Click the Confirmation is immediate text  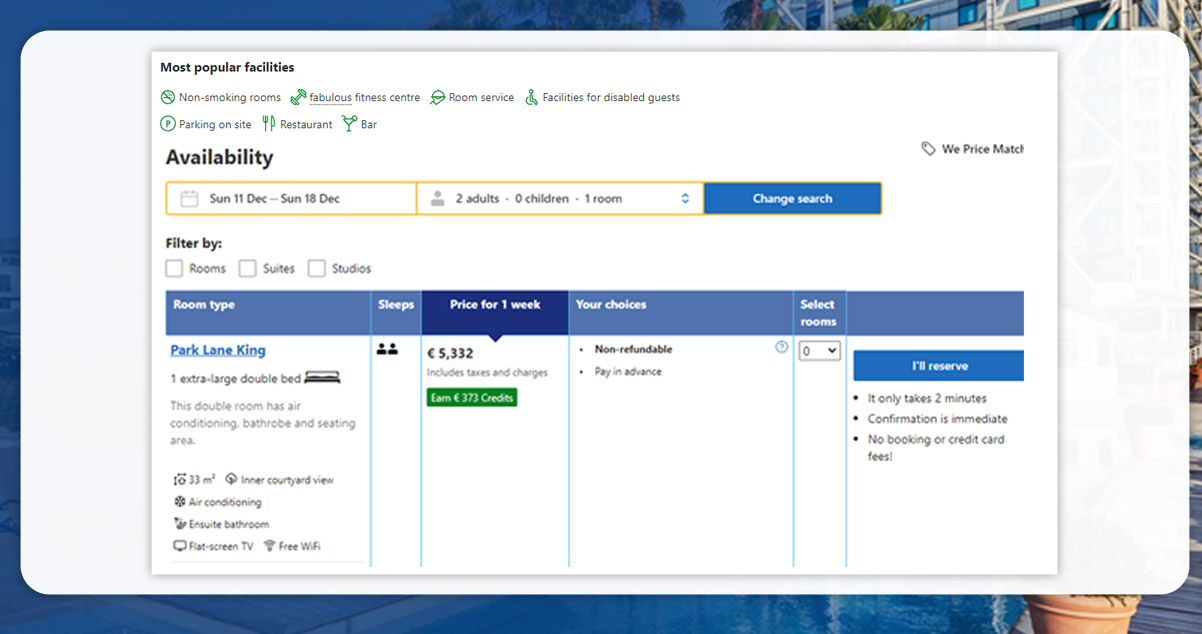[938, 419]
